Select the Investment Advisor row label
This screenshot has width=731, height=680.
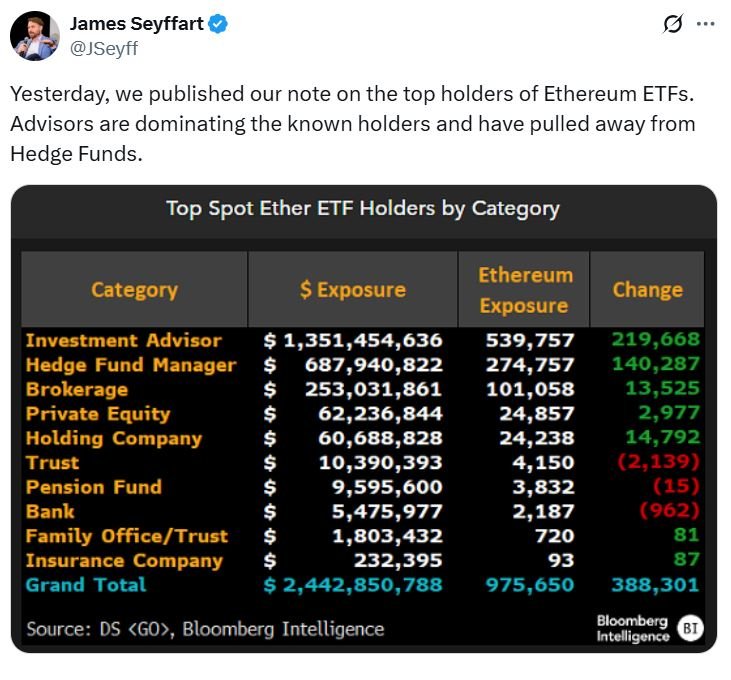click(x=124, y=340)
